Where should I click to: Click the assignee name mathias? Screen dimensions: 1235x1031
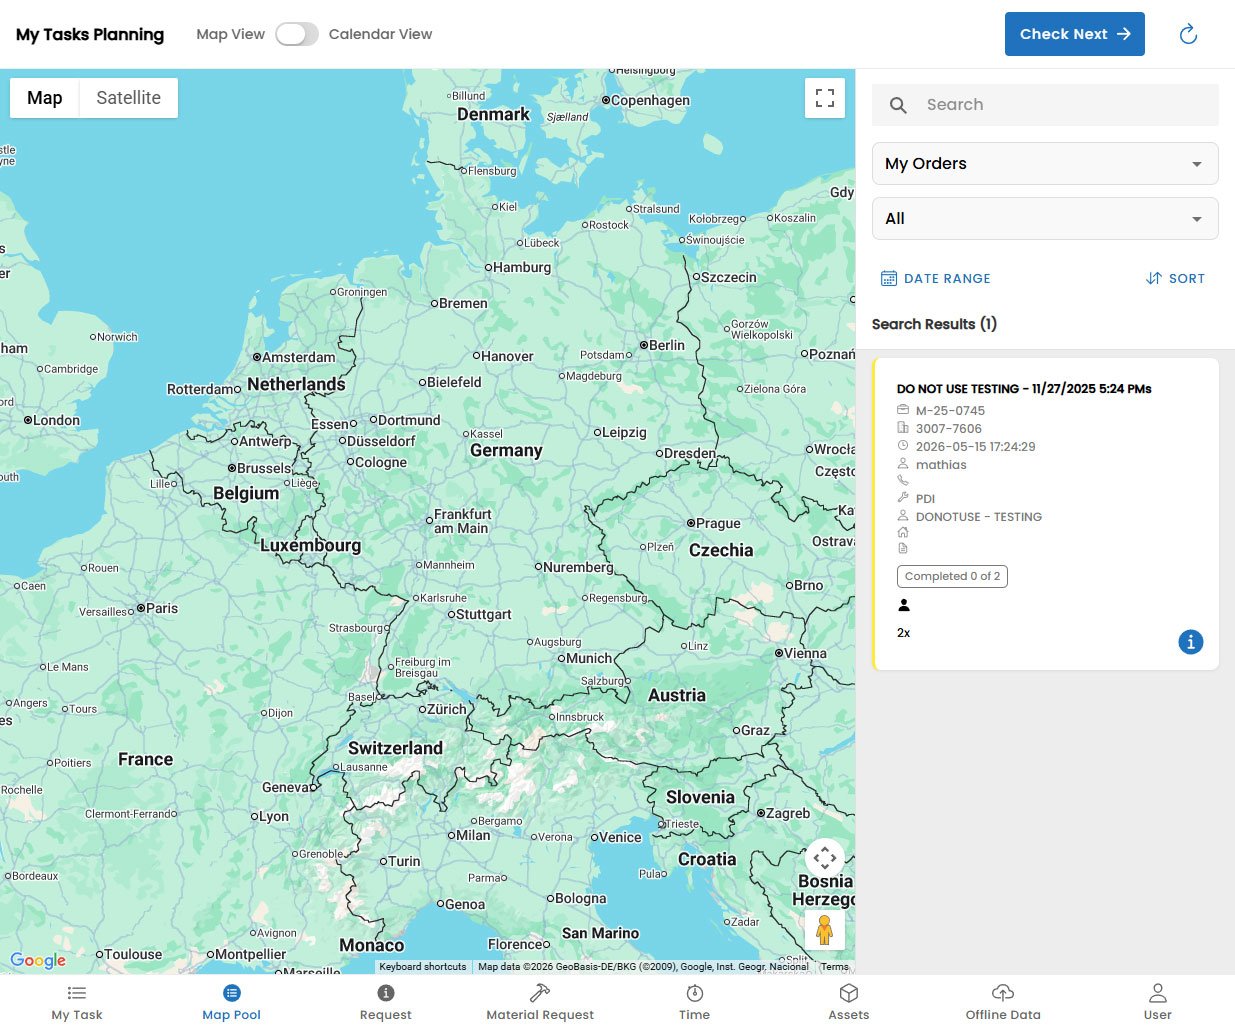coord(941,465)
